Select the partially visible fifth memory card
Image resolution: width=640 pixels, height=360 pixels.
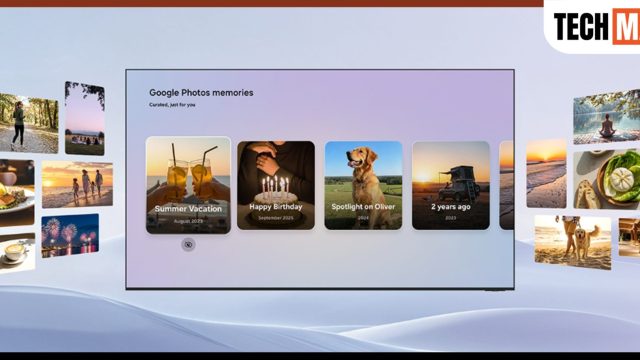pos(507,185)
